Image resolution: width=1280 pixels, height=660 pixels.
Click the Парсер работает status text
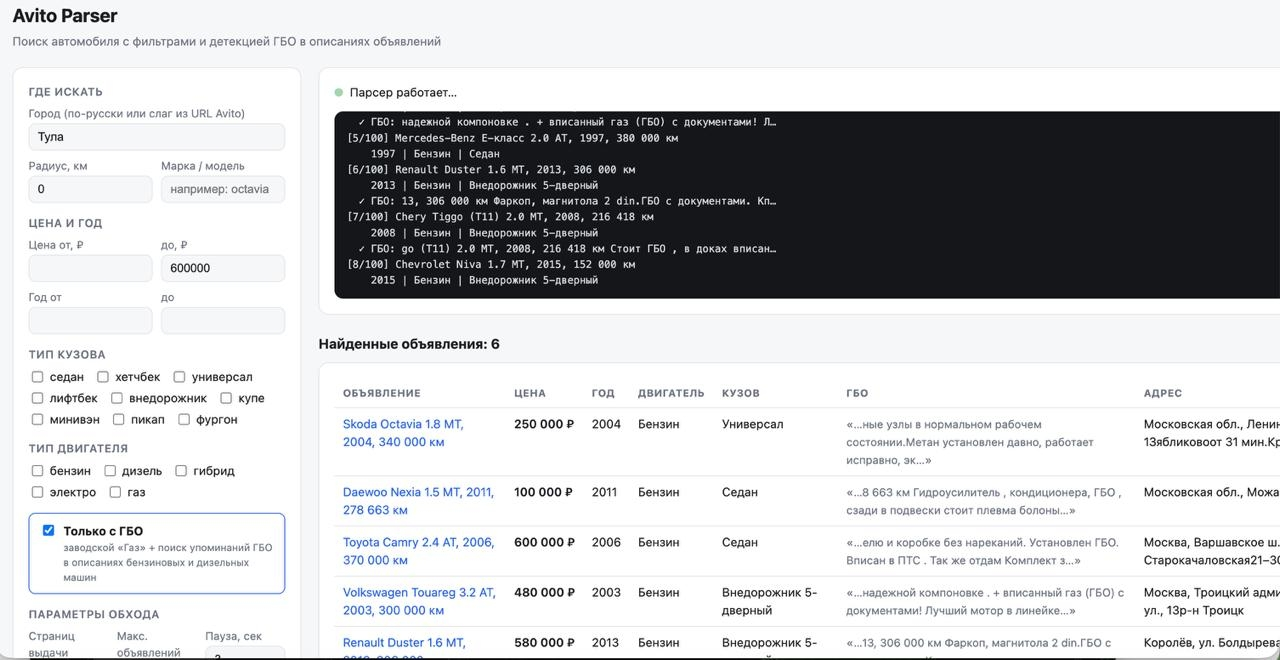tap(403, 92)
